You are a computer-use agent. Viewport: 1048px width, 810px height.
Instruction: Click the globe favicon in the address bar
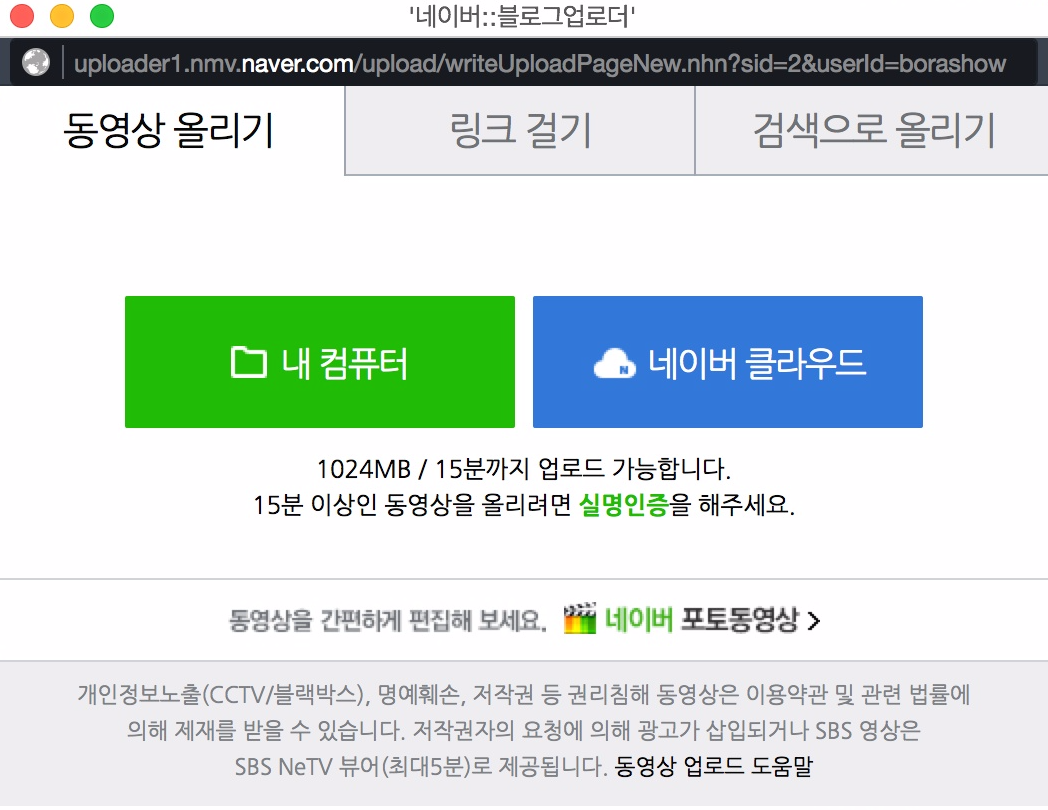coord(35,63)
